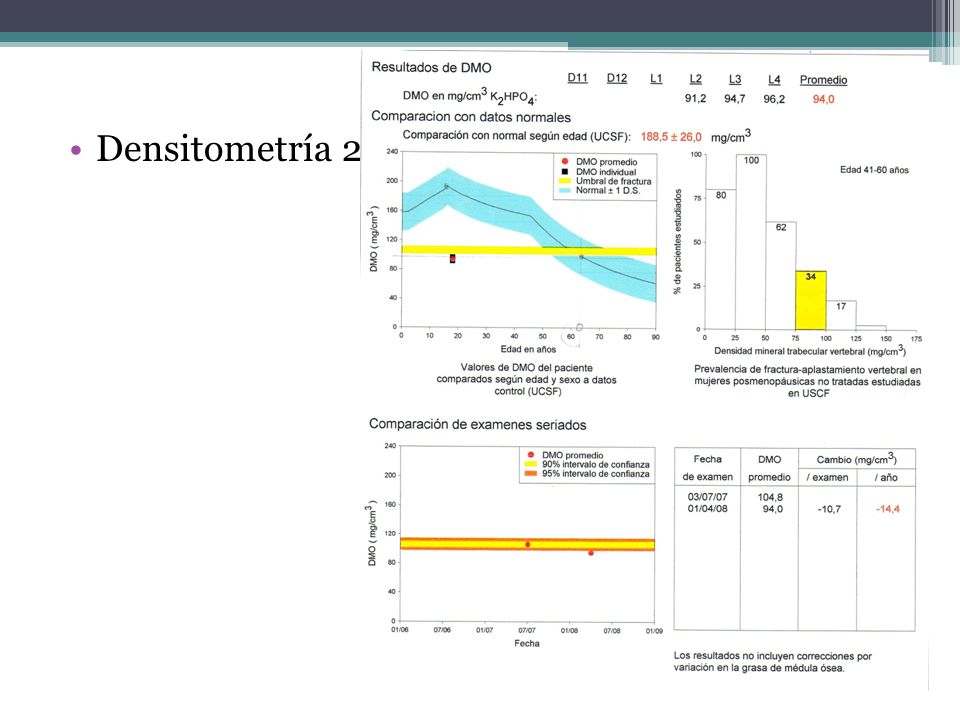Click the "/ año" table subheader
960x720 pixels.
(x=886, y=477)
